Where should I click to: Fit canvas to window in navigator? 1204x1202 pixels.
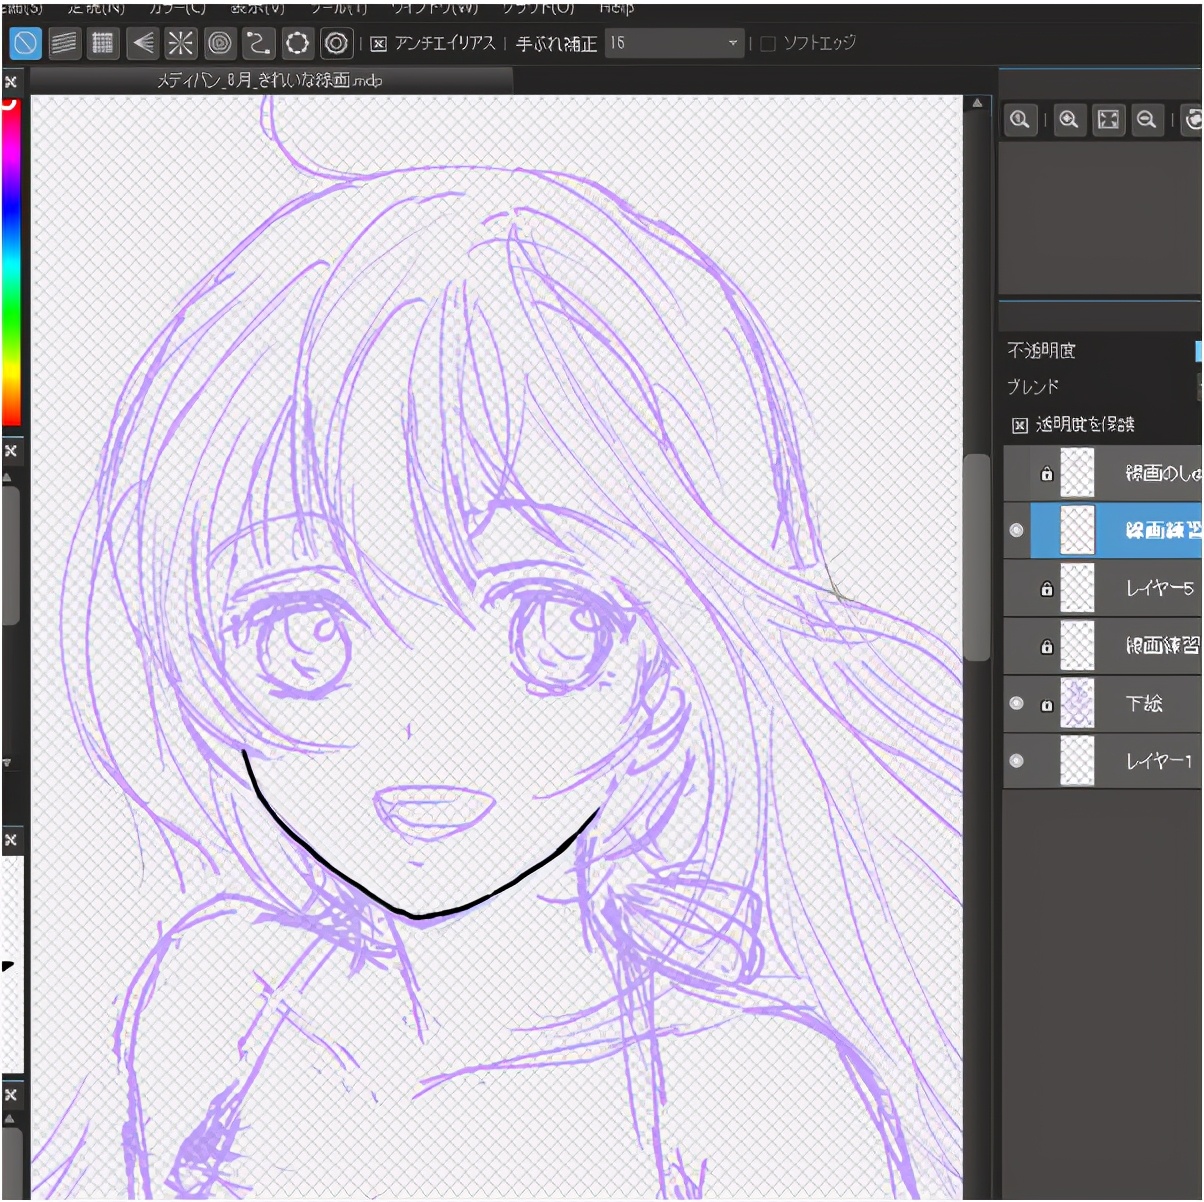pos(1108,120)
